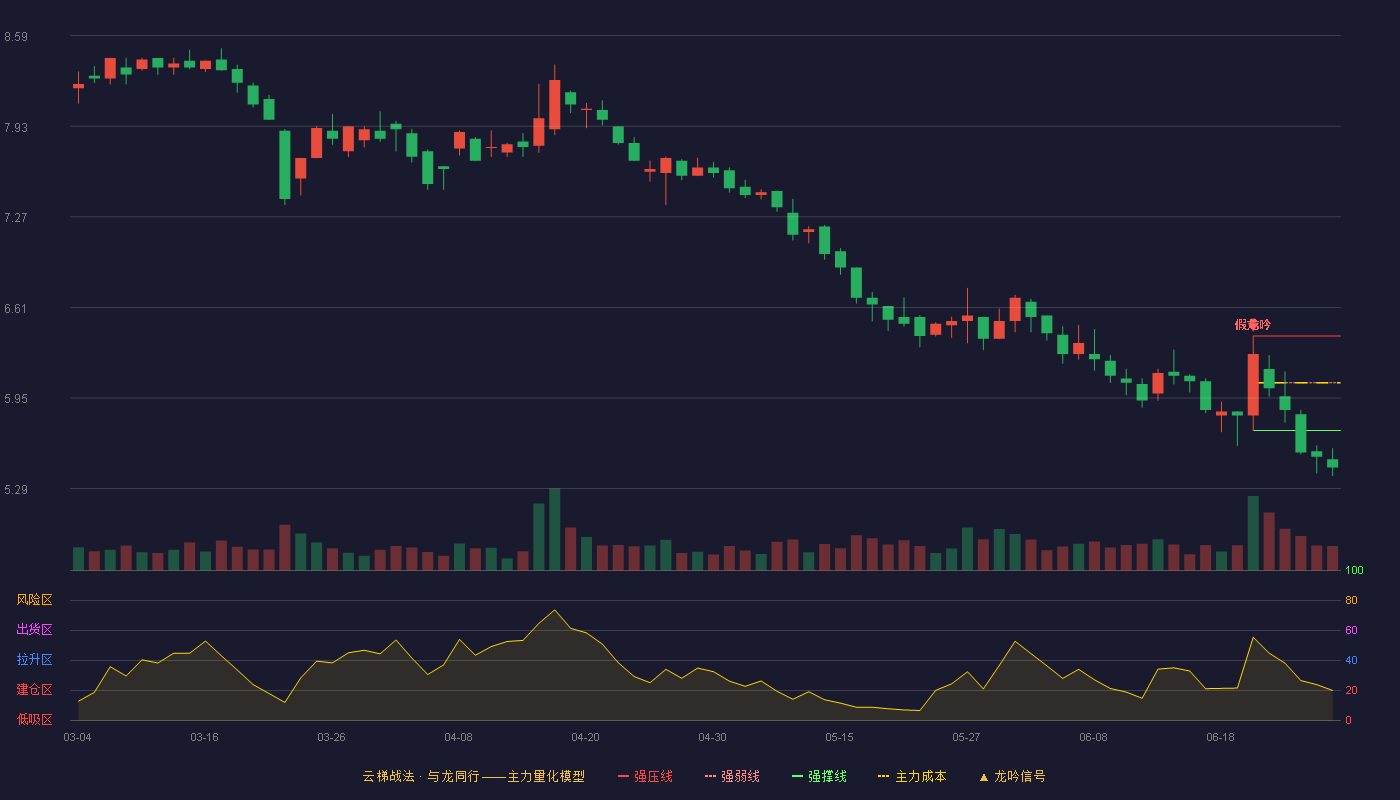Toggle the 强弱线 legend item

coord(732,776)
